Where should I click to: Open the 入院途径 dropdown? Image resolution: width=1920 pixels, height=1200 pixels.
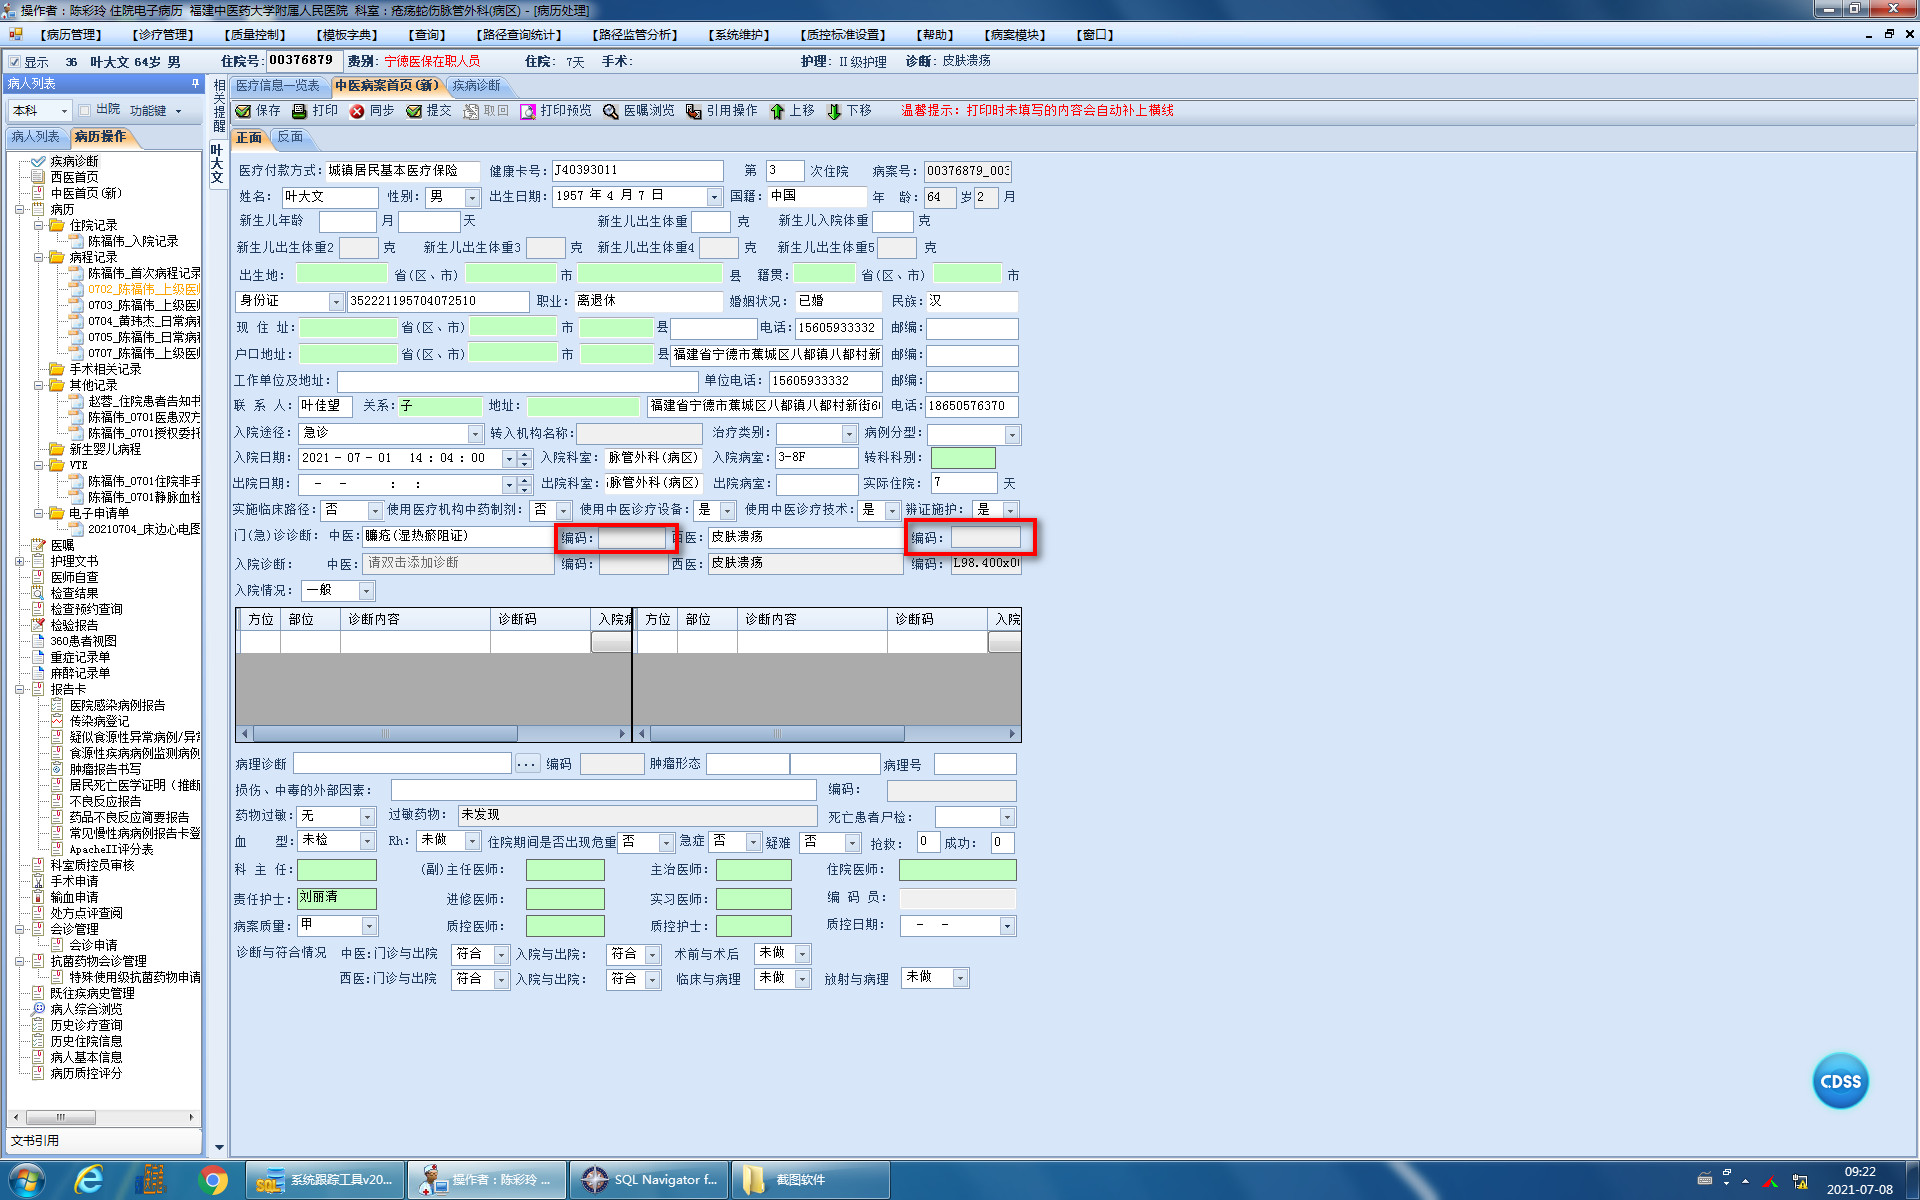point(476,434)
